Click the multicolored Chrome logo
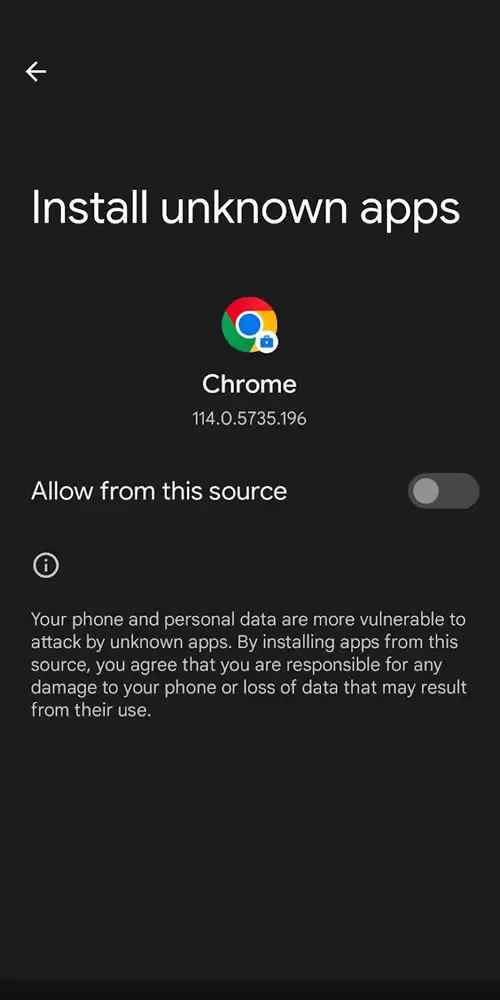Image resolution: width=500 pixels, height=1000 pixels. 249,325
